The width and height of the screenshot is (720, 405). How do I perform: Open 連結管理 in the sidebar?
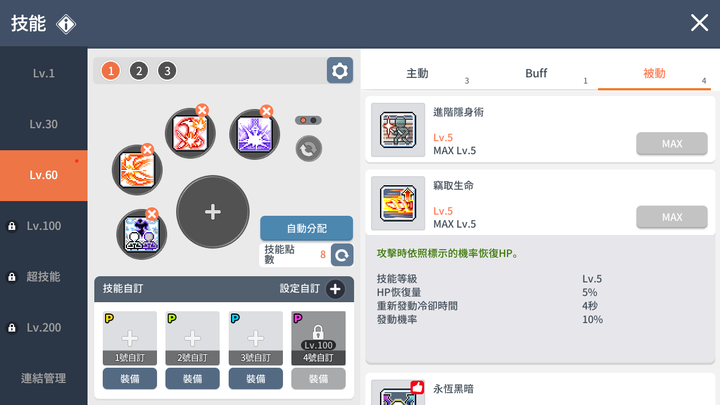click(x=44, y=378)
